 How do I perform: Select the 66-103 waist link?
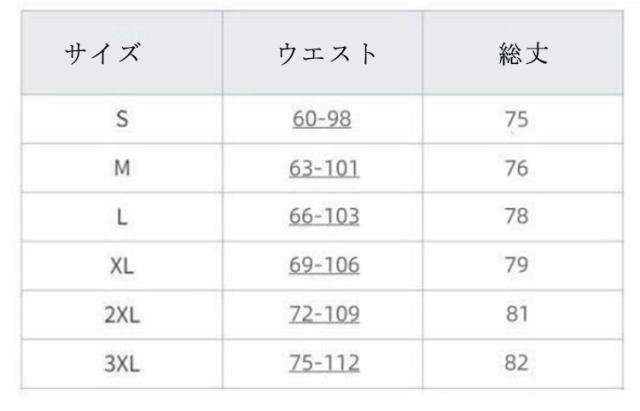coord(322,217)
